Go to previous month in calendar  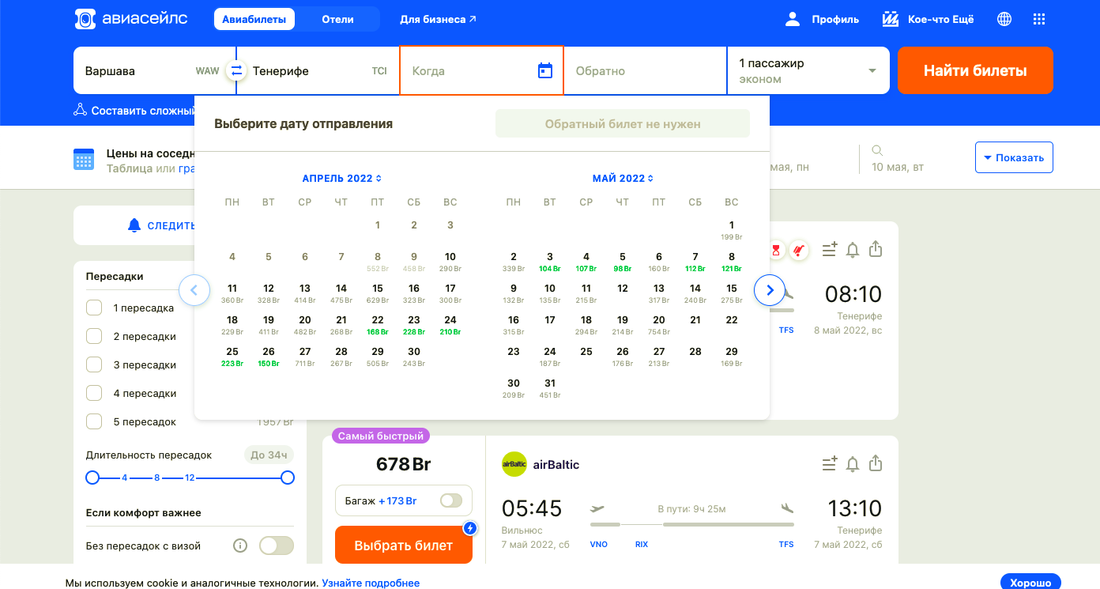[x=194, y=290]
